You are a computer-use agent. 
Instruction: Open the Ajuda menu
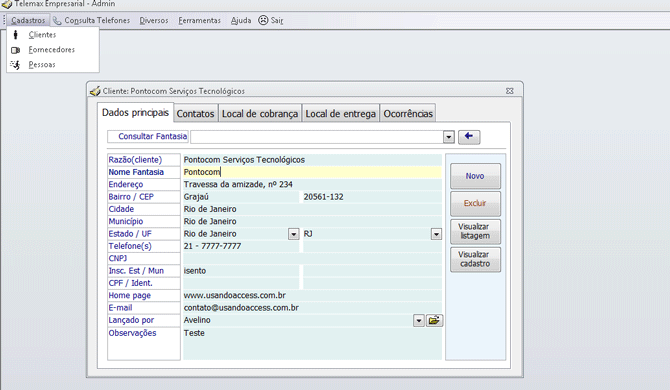(241, 20)
